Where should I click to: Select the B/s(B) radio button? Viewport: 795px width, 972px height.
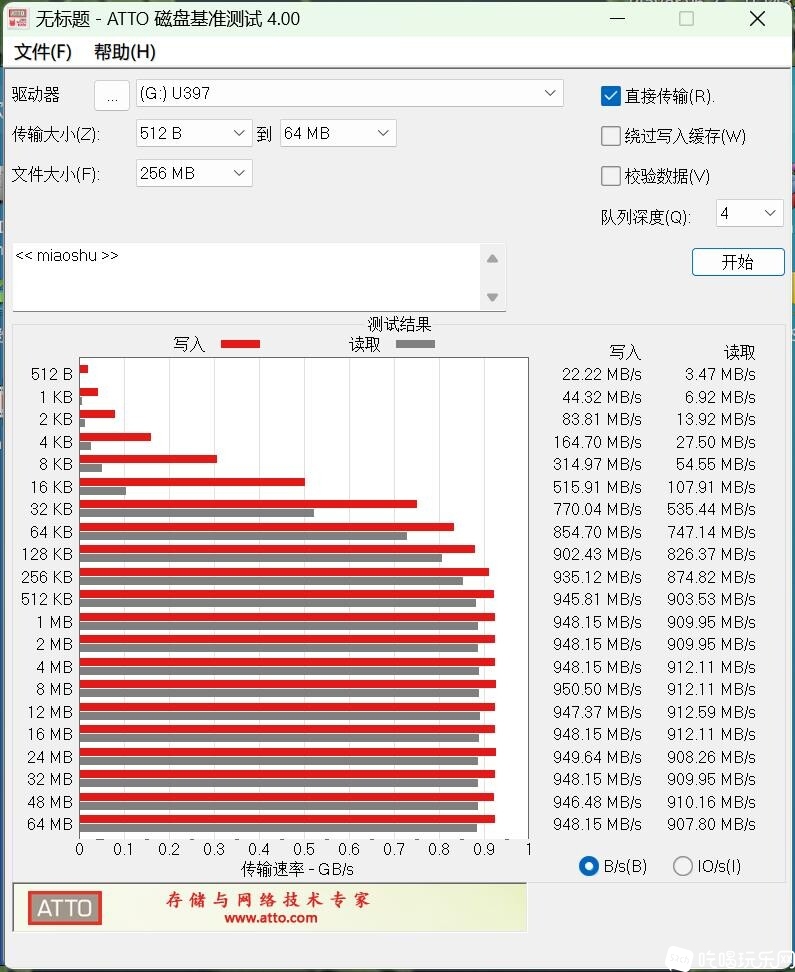(588, 866)
